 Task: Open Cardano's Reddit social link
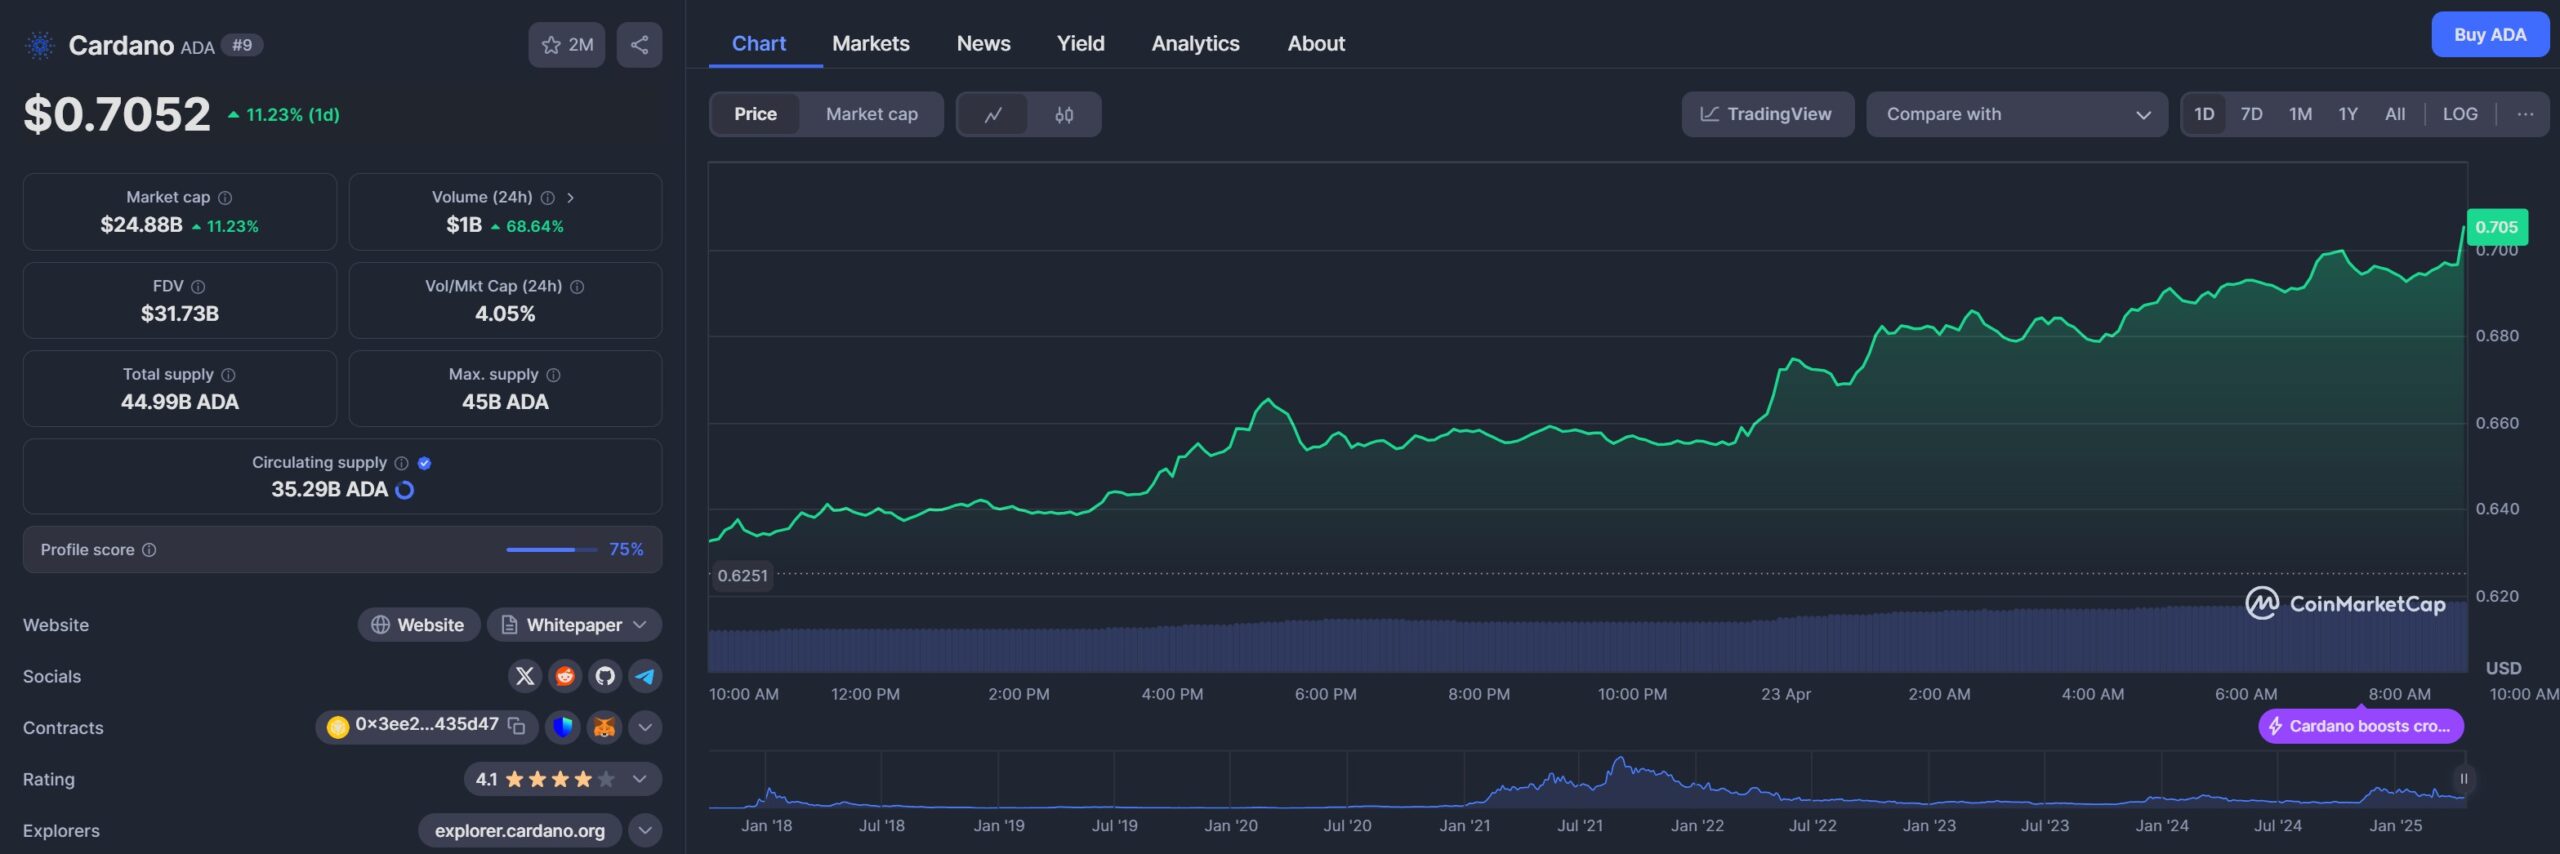(x=565, y=677)
